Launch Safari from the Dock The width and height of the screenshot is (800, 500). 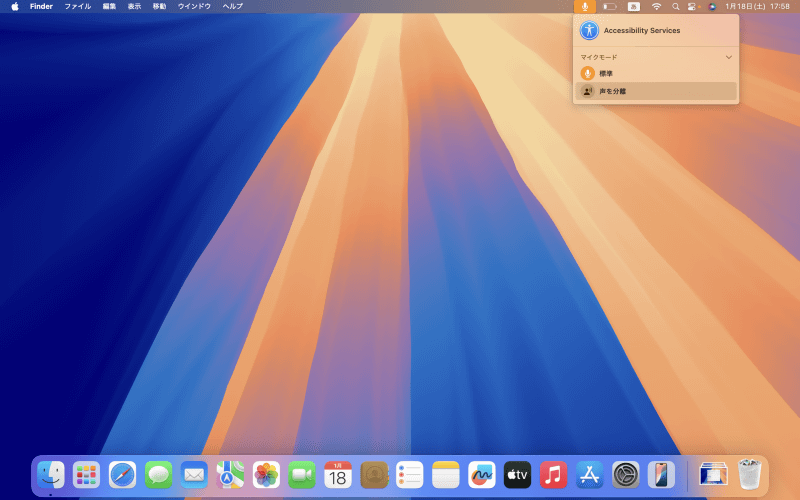[x=122, y=475]
